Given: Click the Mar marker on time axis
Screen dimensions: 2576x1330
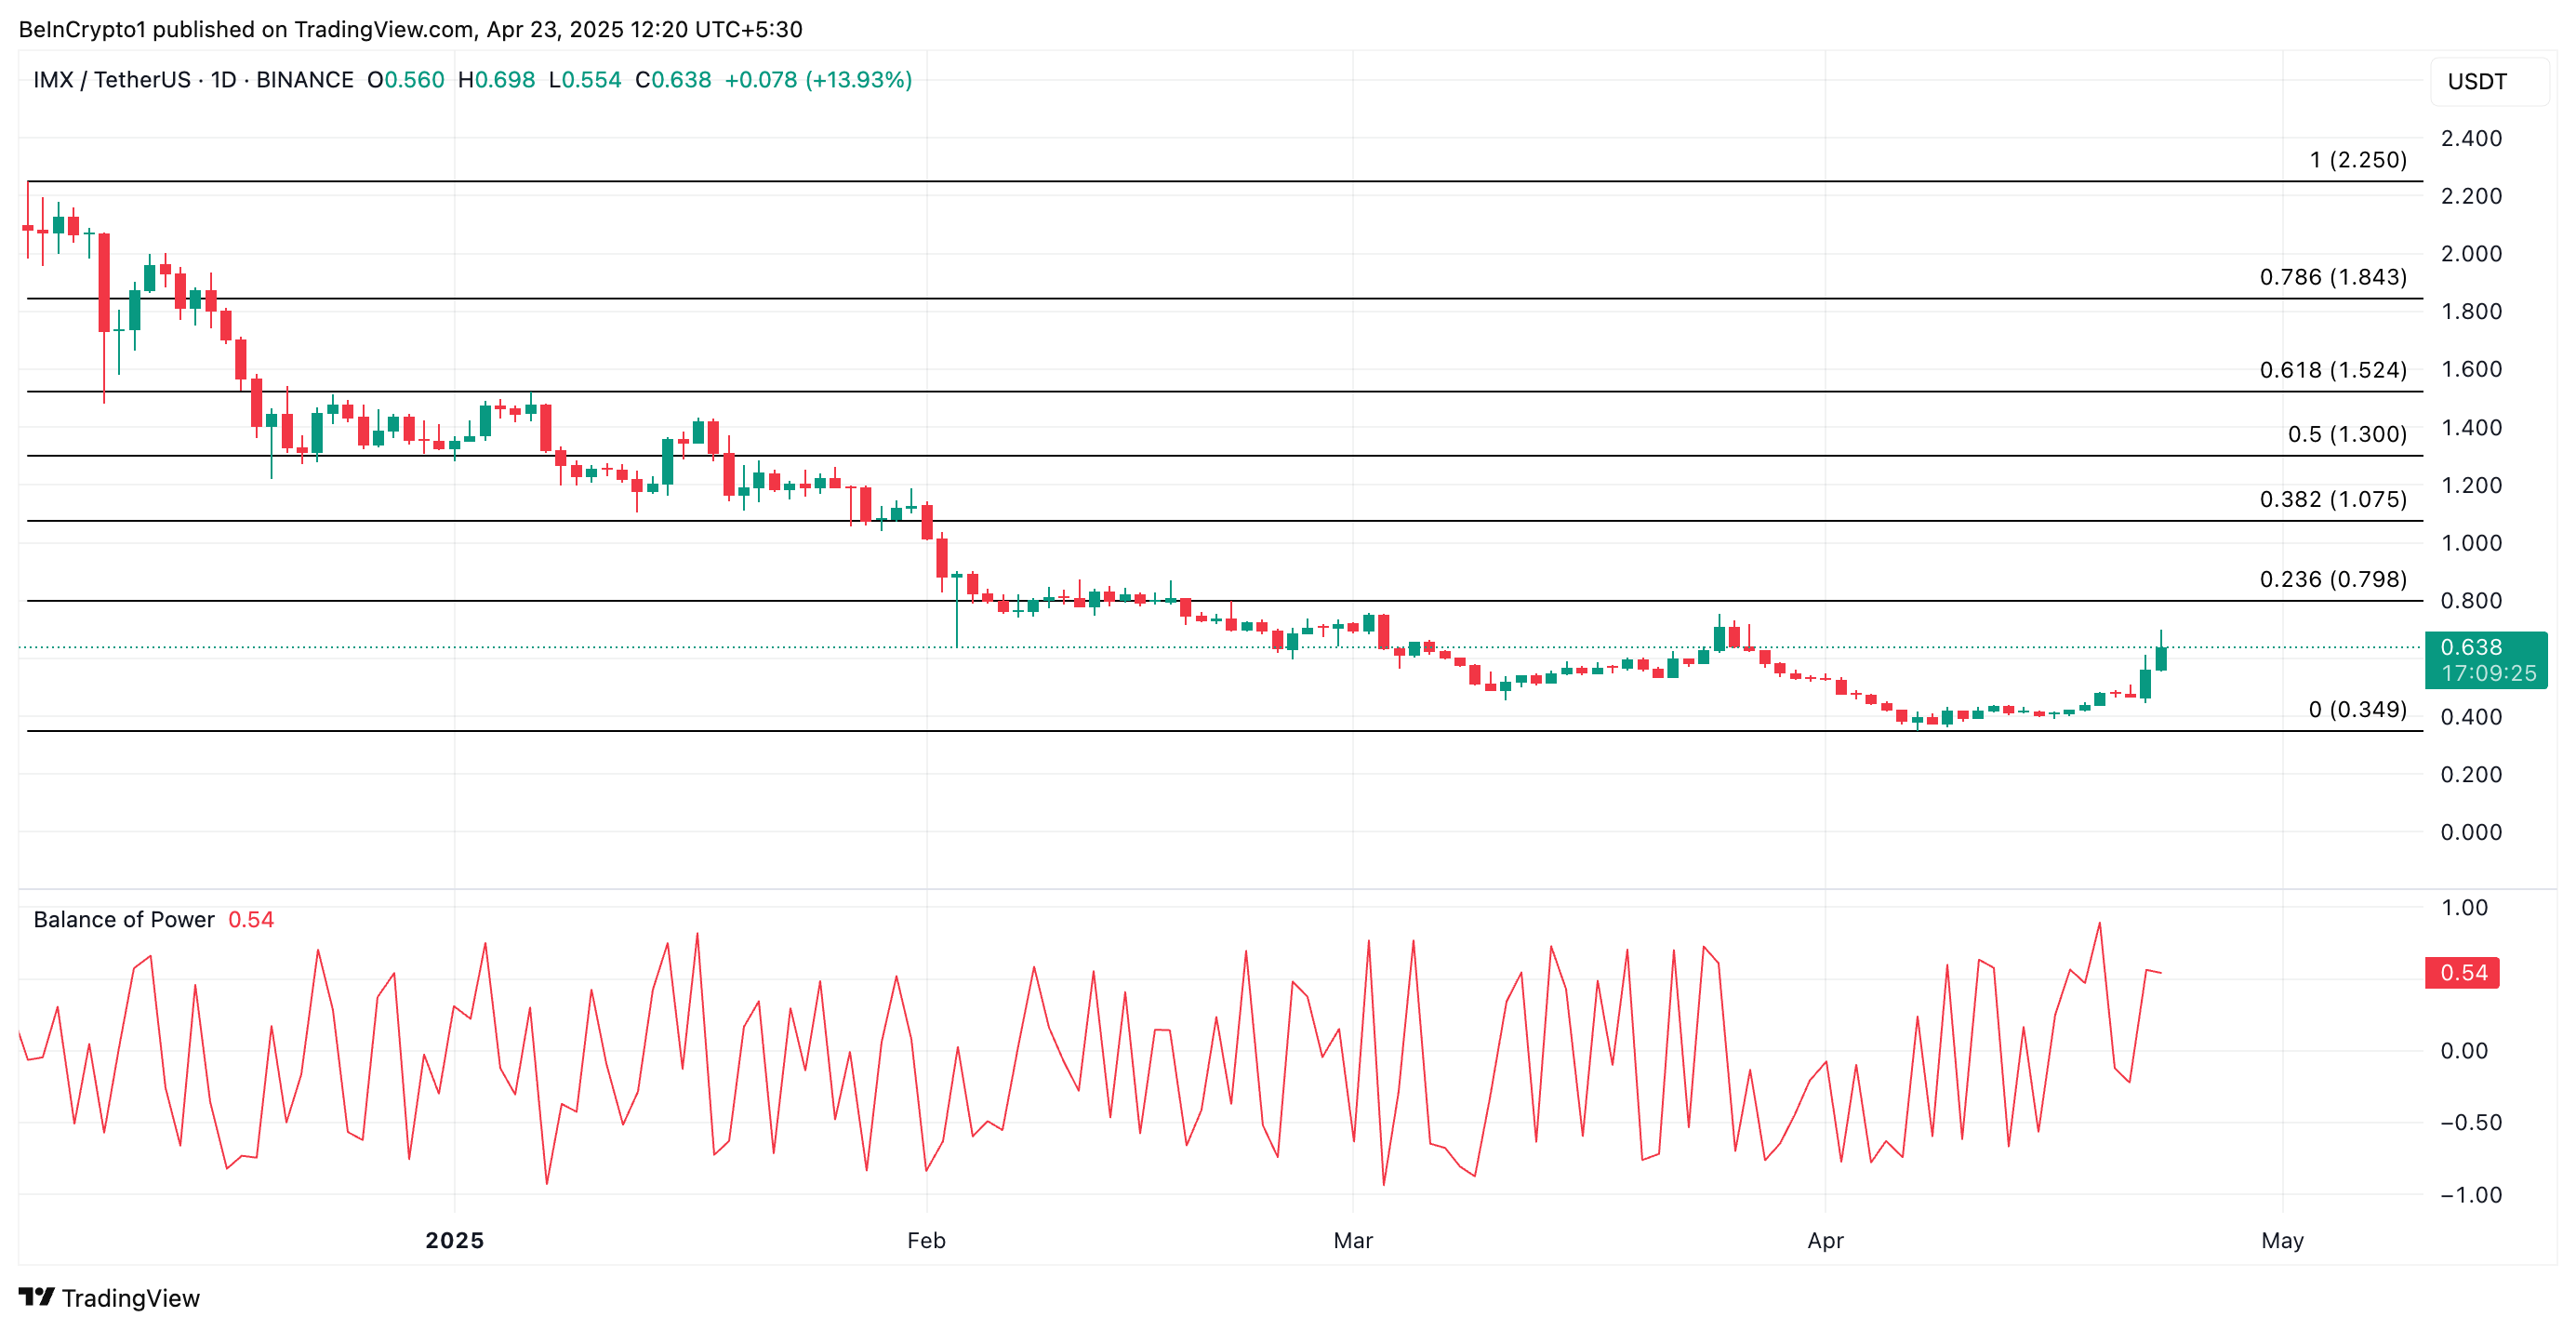Looking at the screenshot, I should point(1352,1240).
